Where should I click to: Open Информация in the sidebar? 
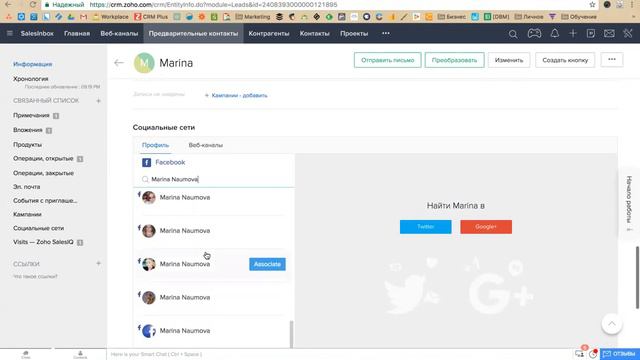click(33, 64)
